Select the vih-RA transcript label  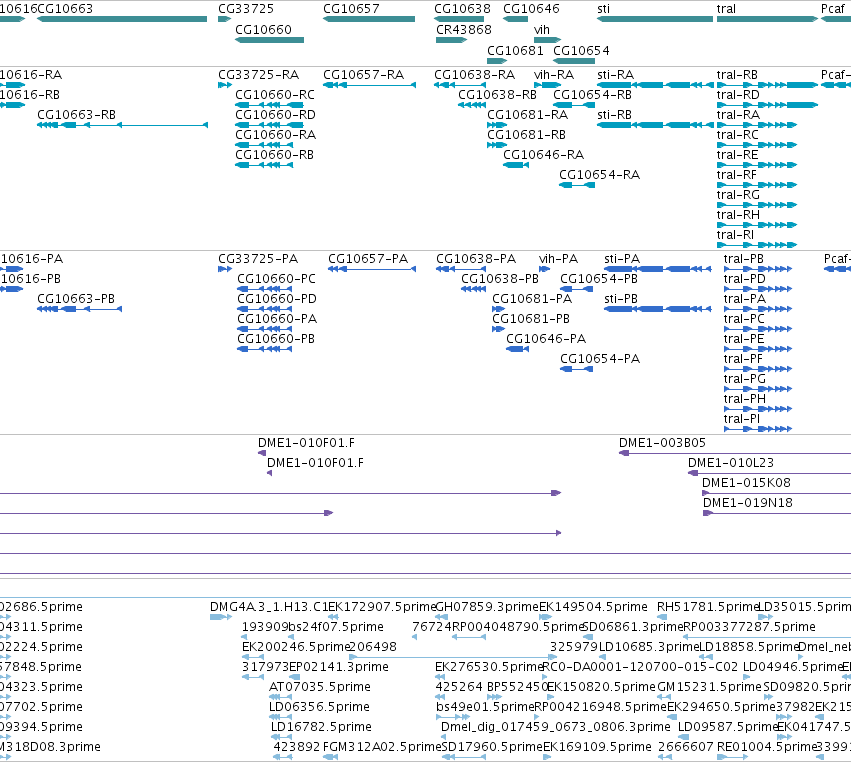click(x=554, y=75)
